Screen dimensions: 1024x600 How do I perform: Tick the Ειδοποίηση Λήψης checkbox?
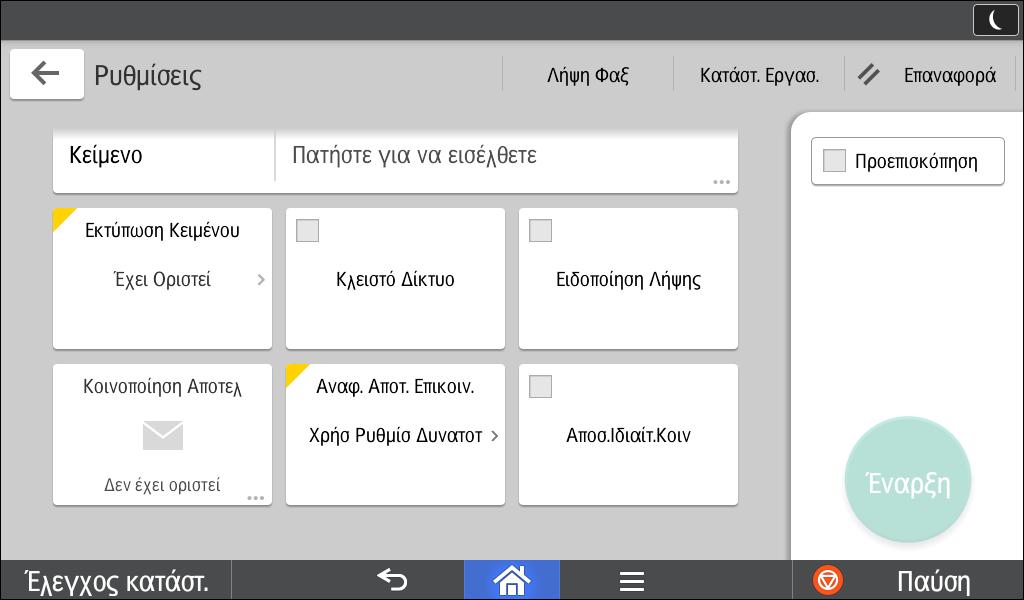540,230
